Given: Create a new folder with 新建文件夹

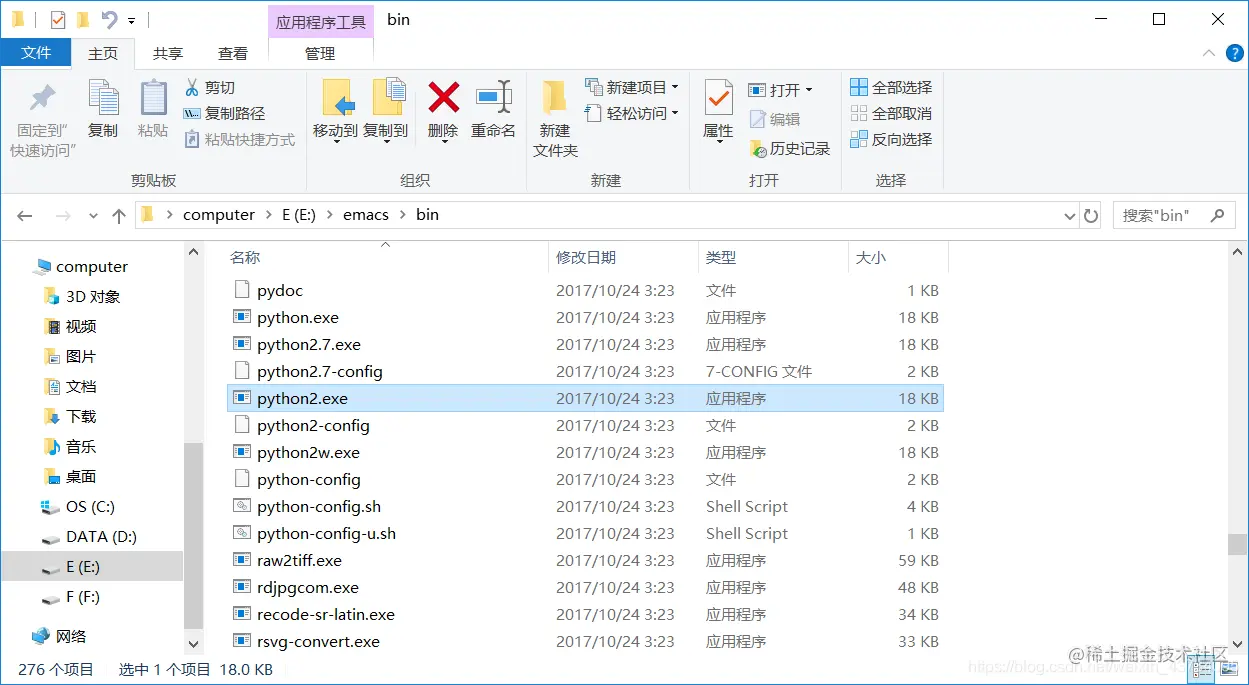Looking at the screenshot, I should (x=555, y=115).
